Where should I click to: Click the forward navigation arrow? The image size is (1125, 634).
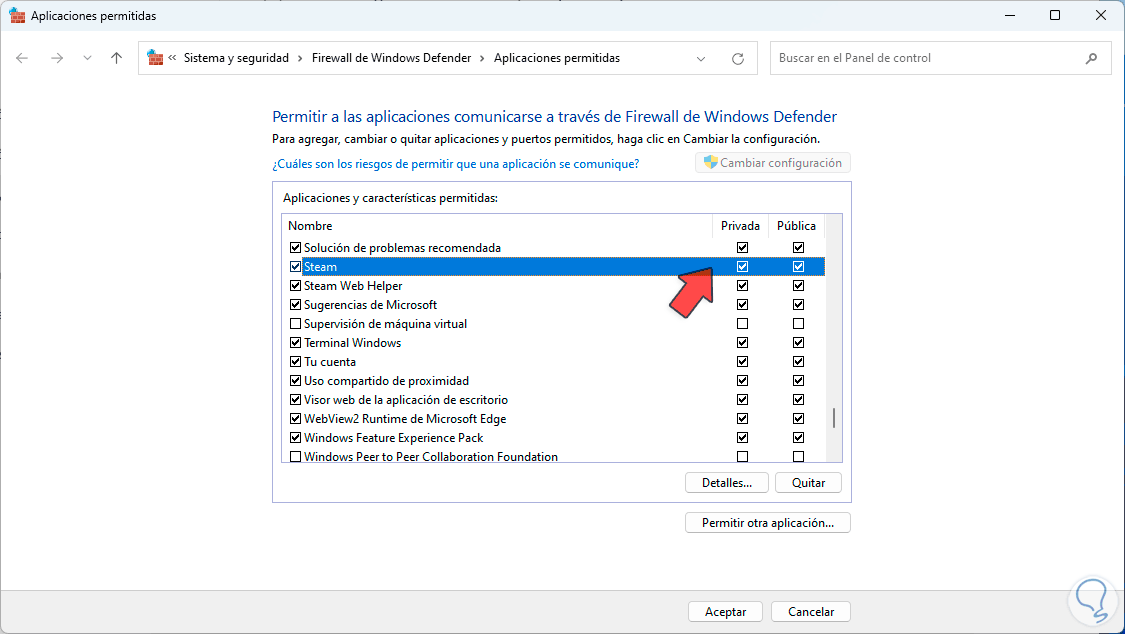coord(57,58)
